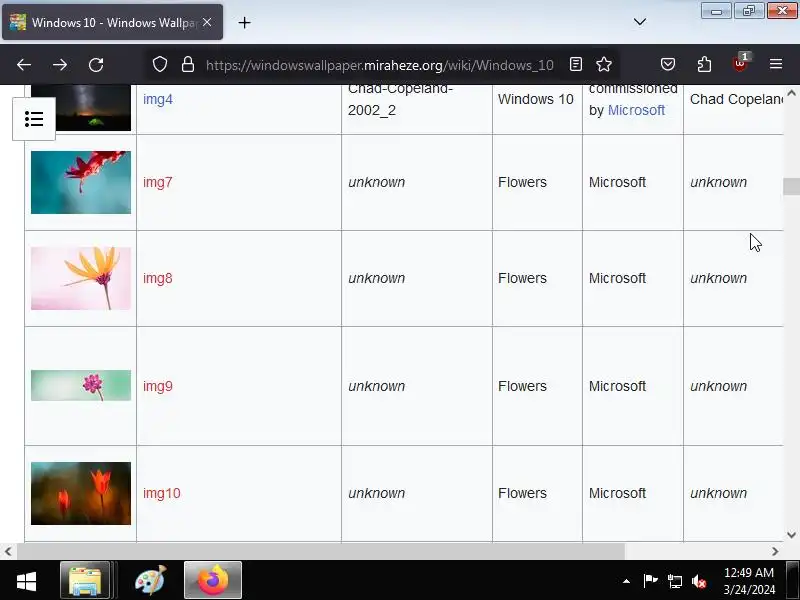Viewport: 800px width, 600px height.
Task: Open the img4 link
Action: click(158, 99)
